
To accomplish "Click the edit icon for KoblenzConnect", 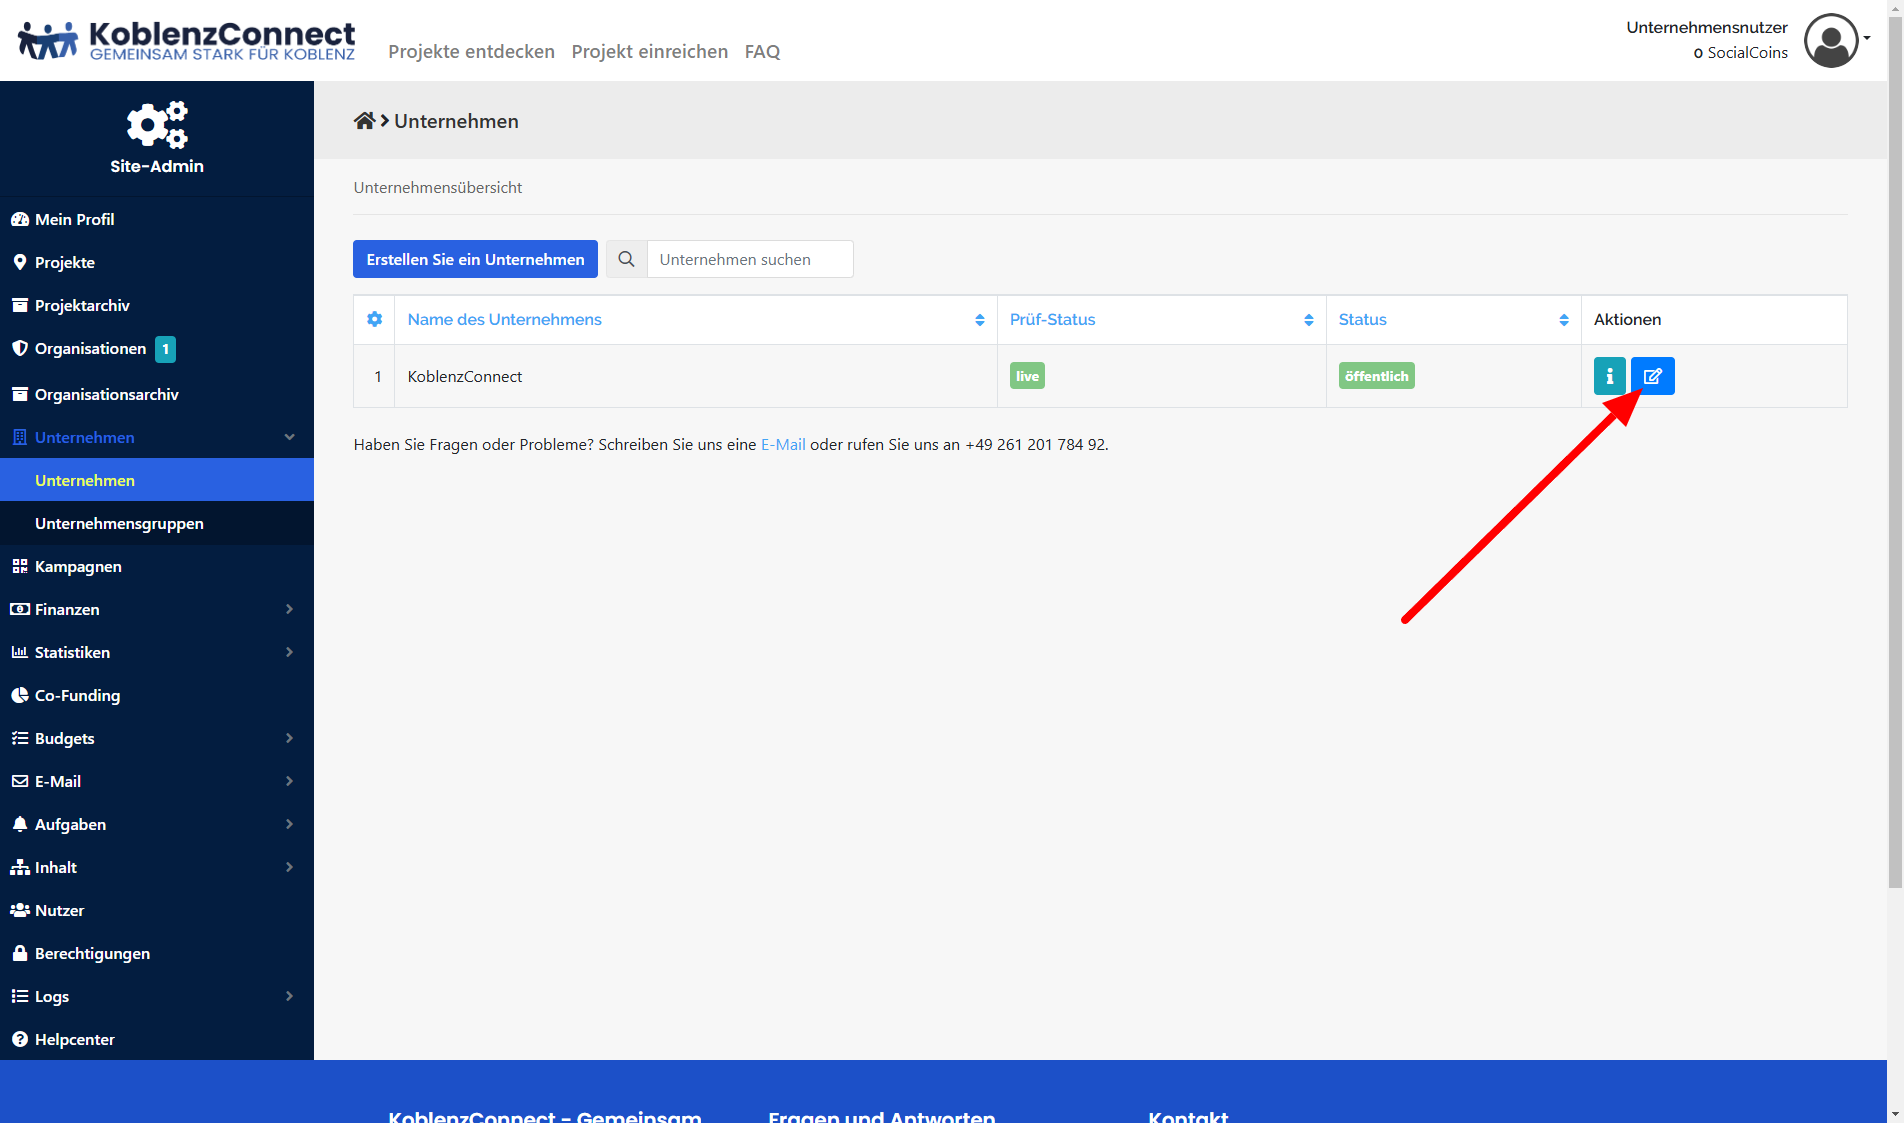I will click(1652, 376).
